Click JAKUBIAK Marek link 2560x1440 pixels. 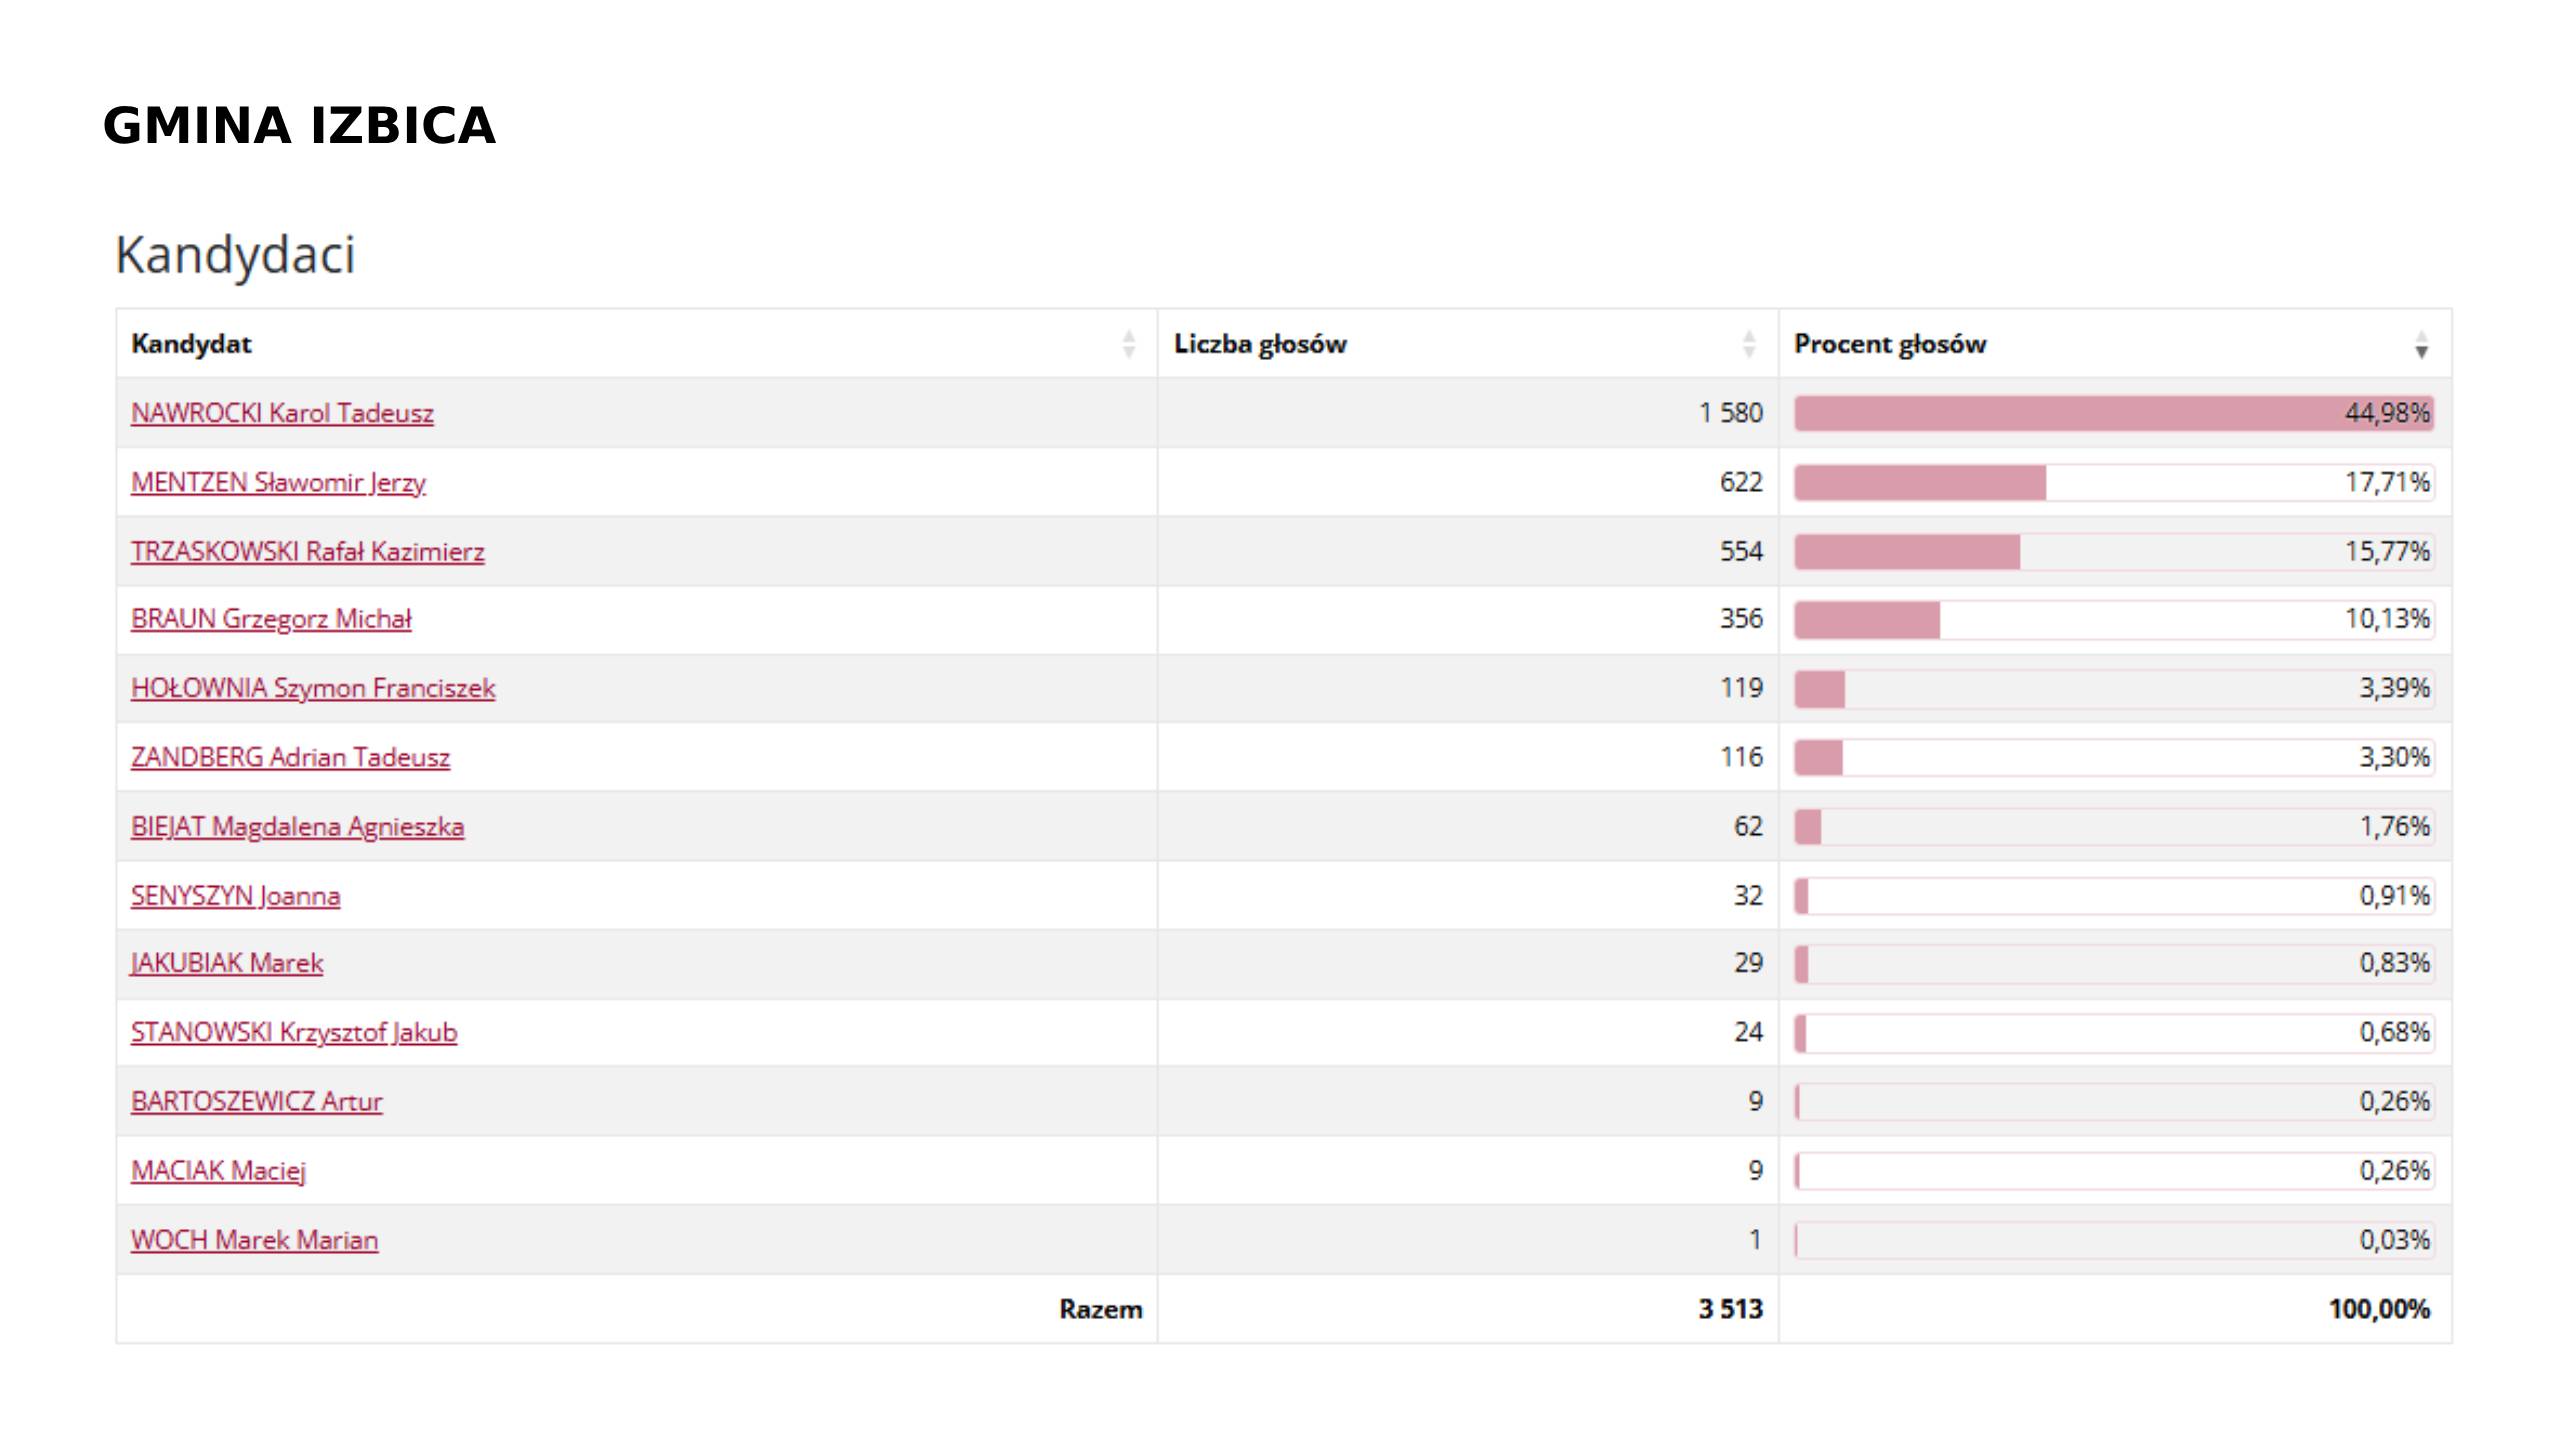coord(227,963)
